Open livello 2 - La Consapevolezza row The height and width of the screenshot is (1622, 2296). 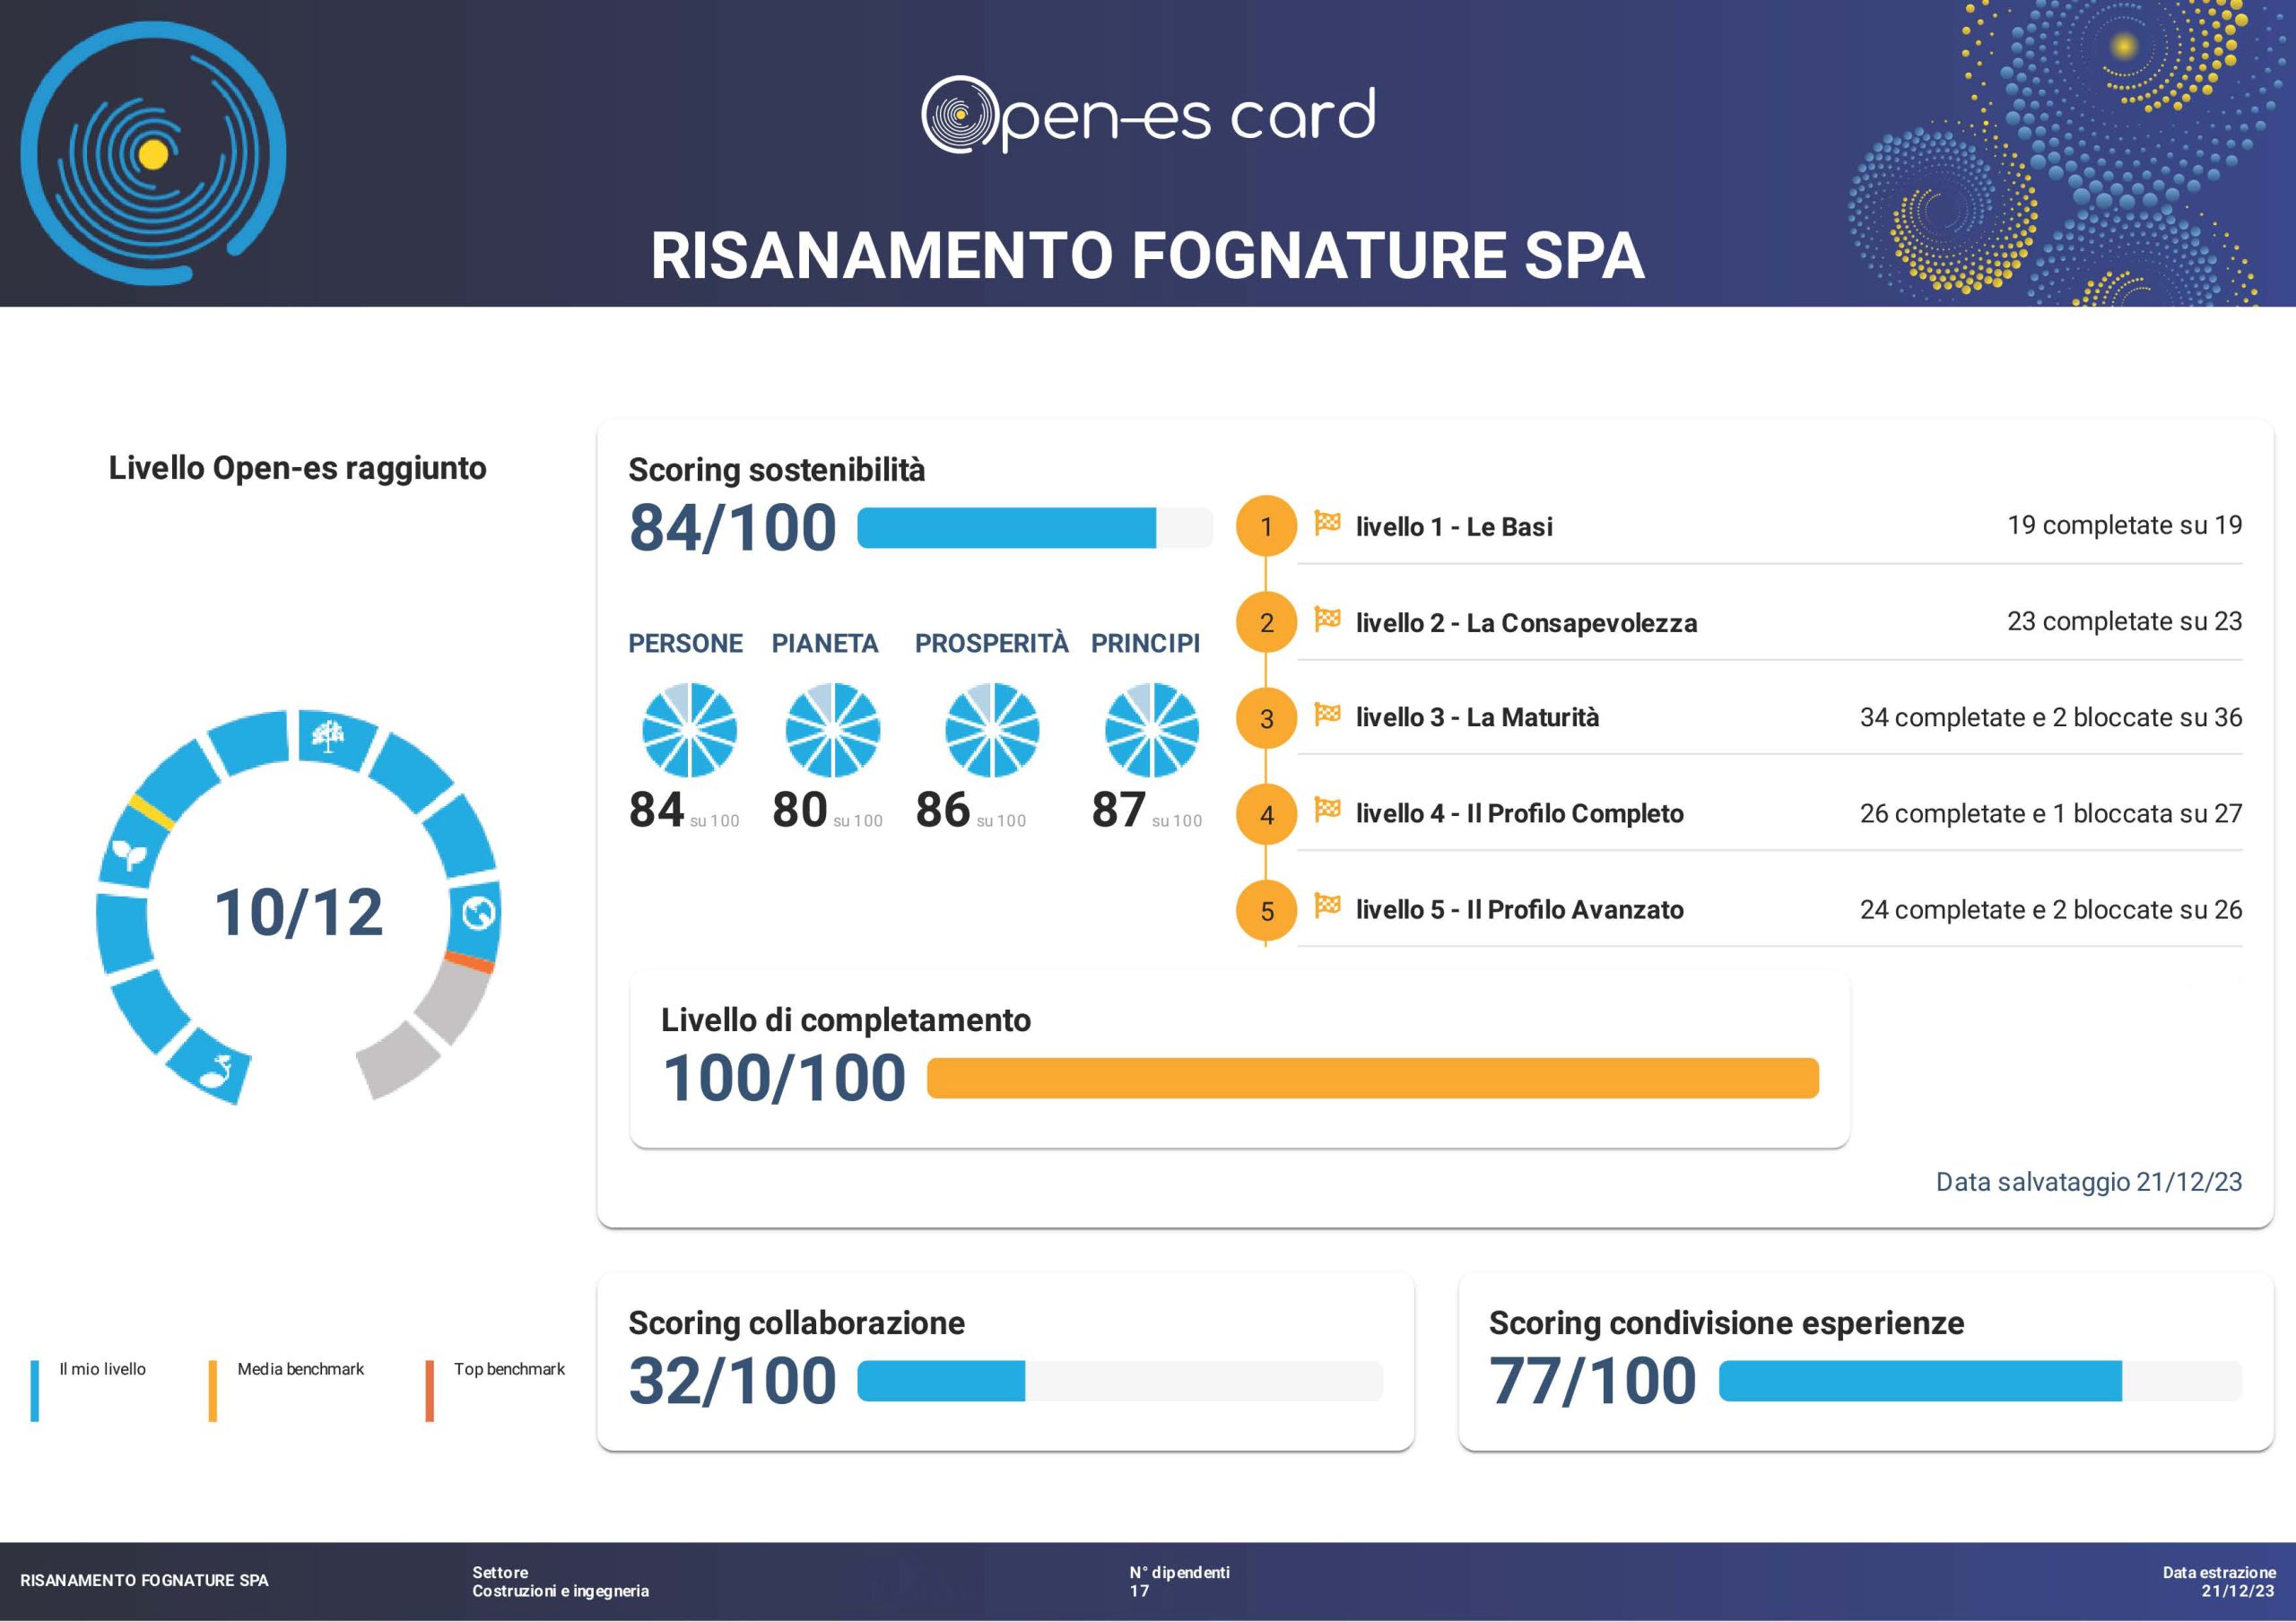(x=1769, y=622)
